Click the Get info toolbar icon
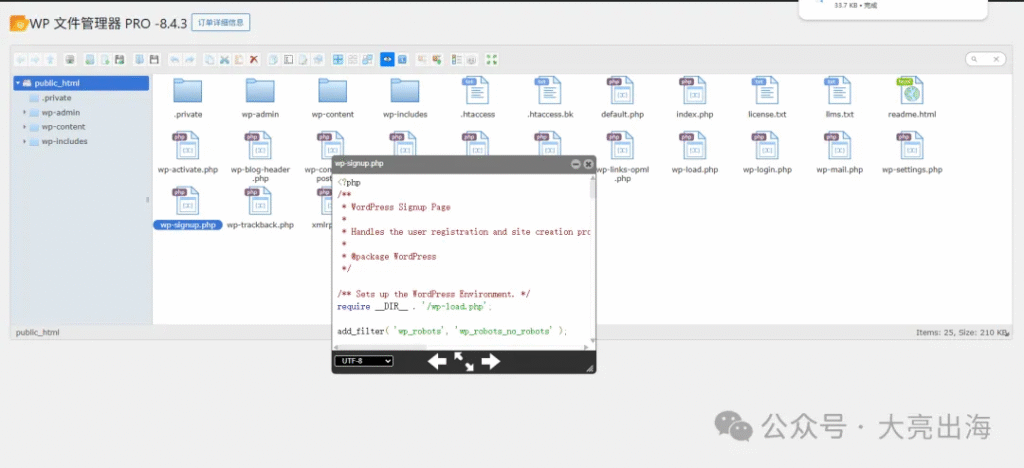 [x=402, y=59]
